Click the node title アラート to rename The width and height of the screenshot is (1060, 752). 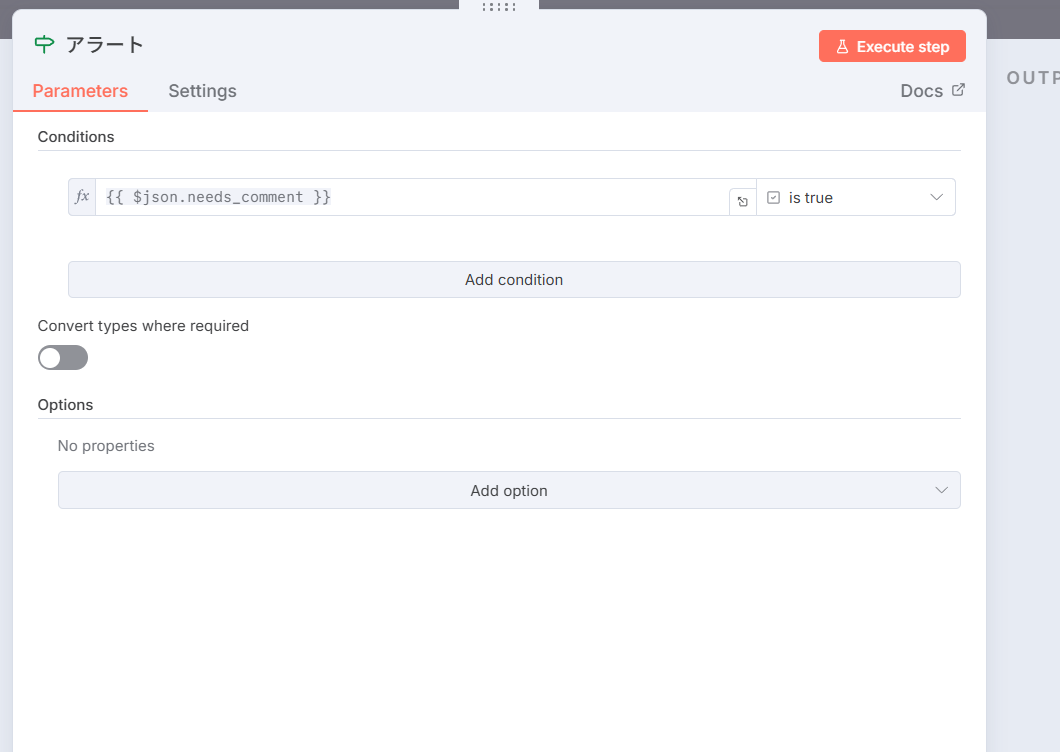[105, 45]
